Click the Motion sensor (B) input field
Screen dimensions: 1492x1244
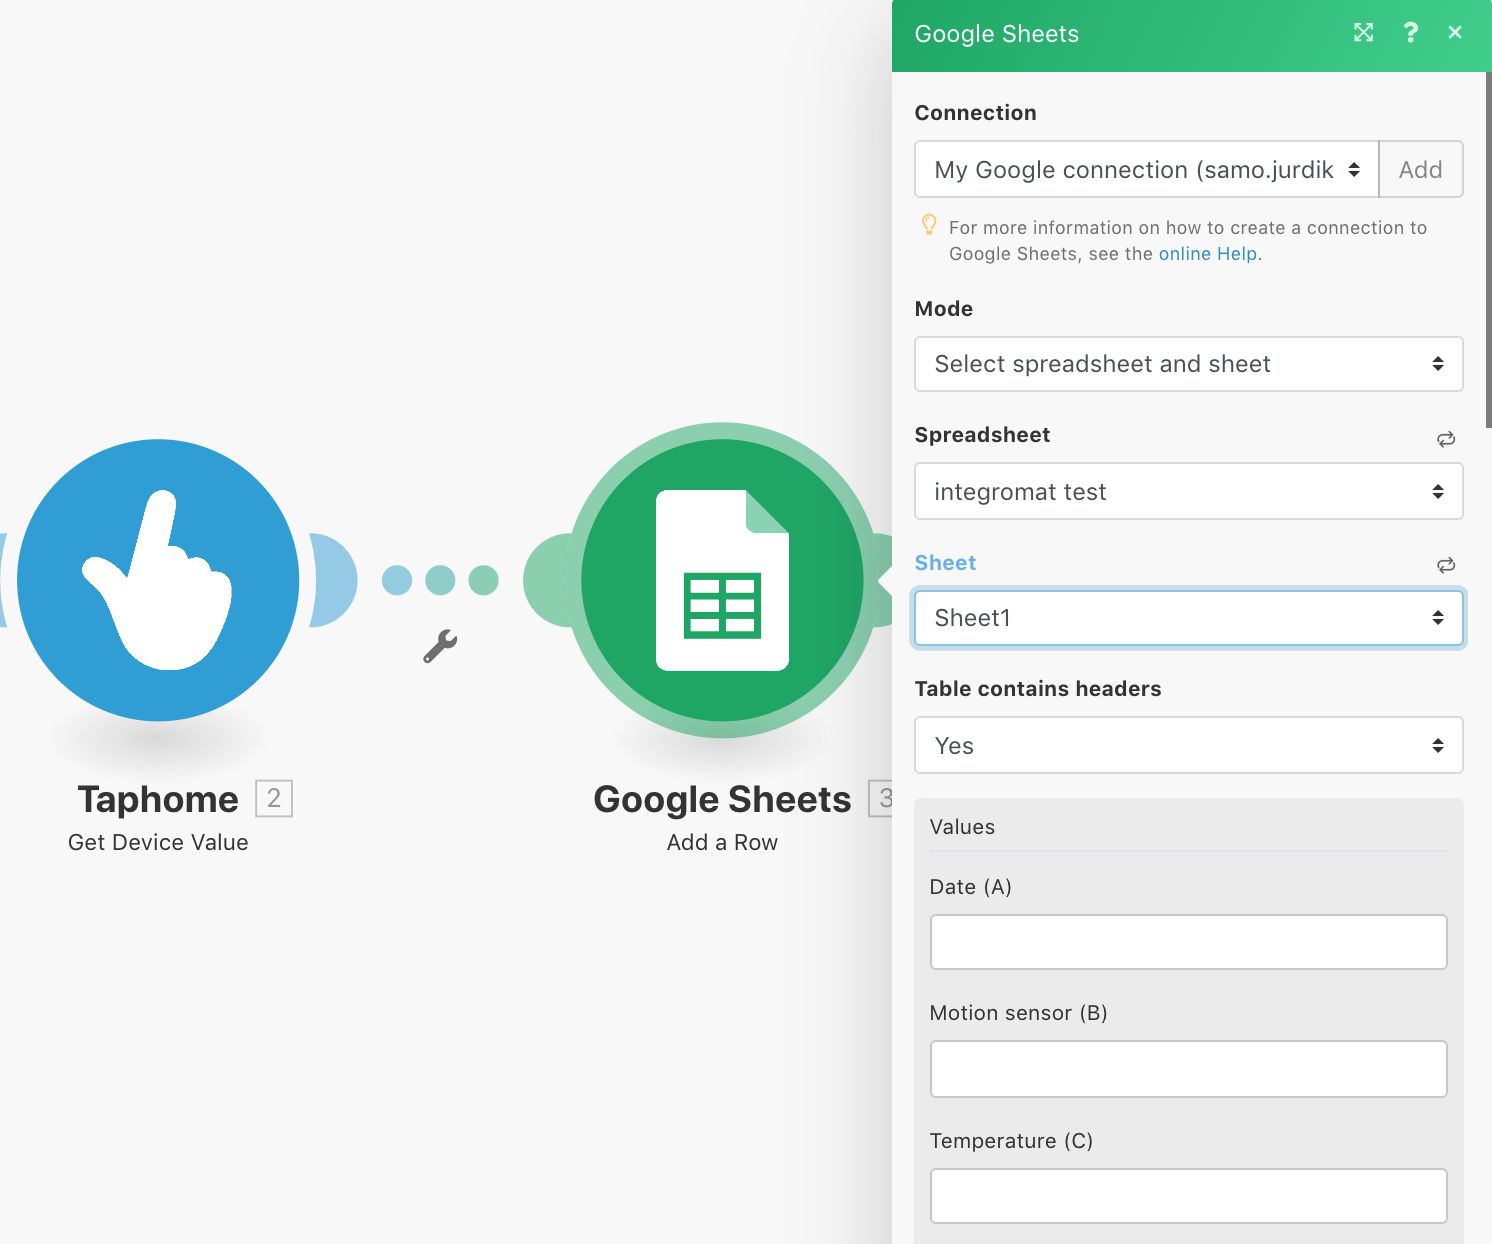coord(1188,1069)
